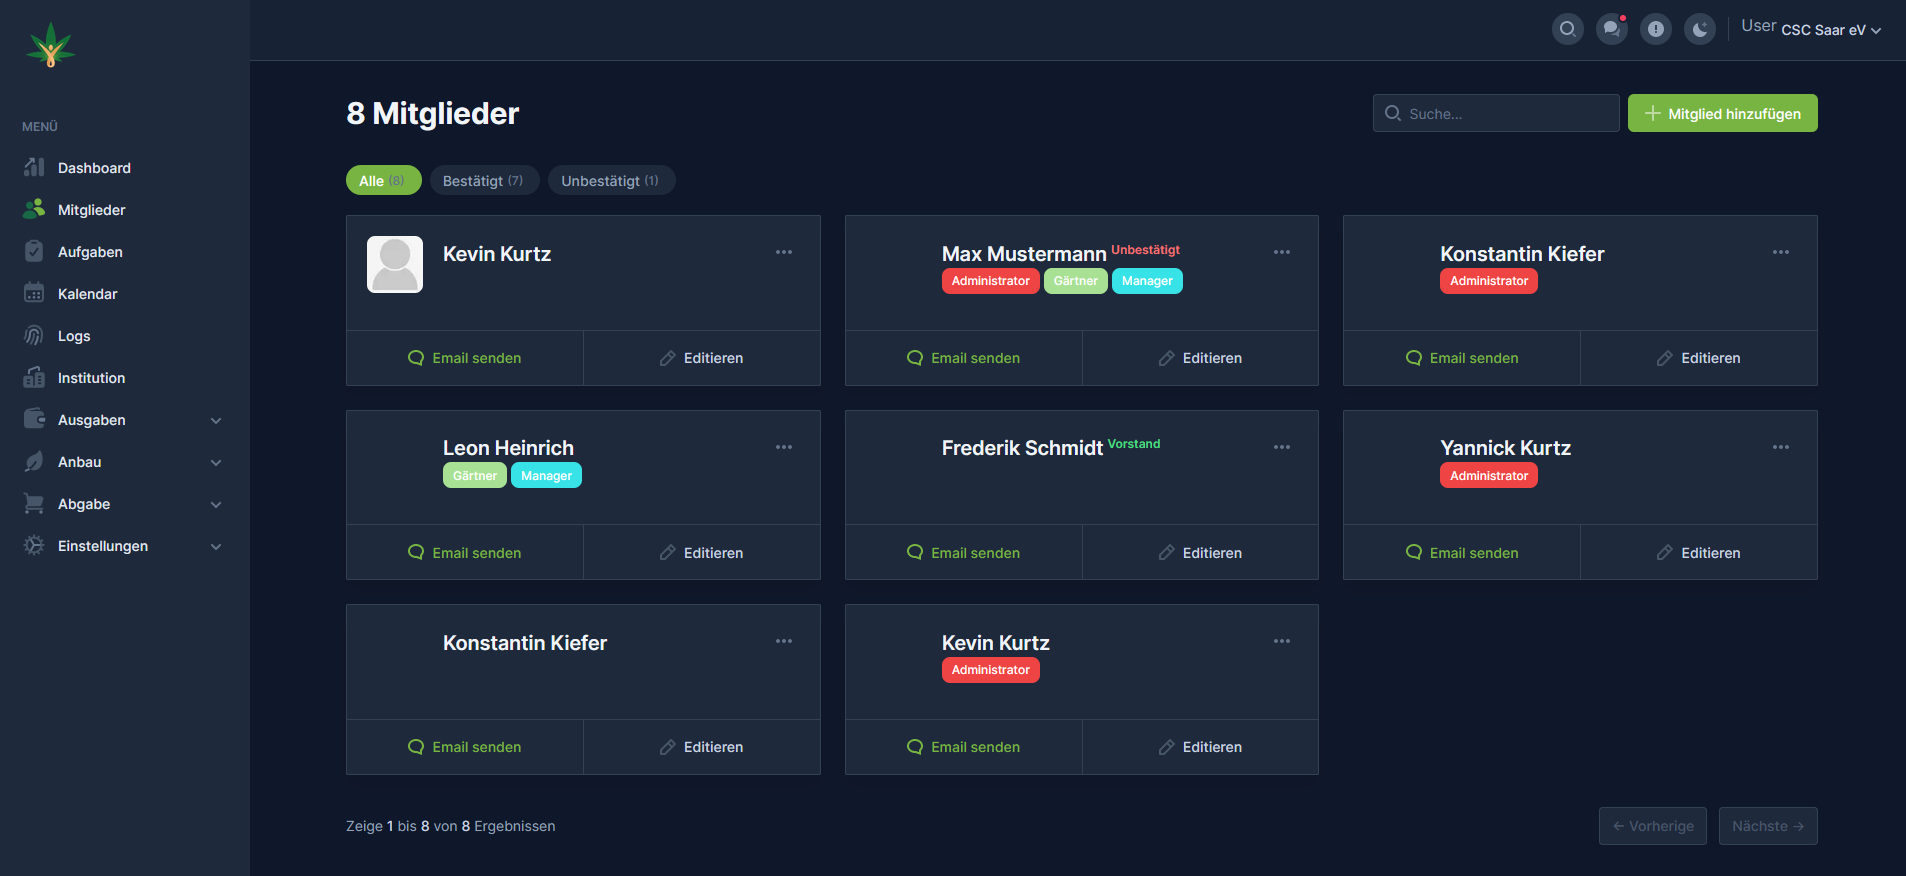Expand the Ausgaben submenu chevron

[216, 421]
